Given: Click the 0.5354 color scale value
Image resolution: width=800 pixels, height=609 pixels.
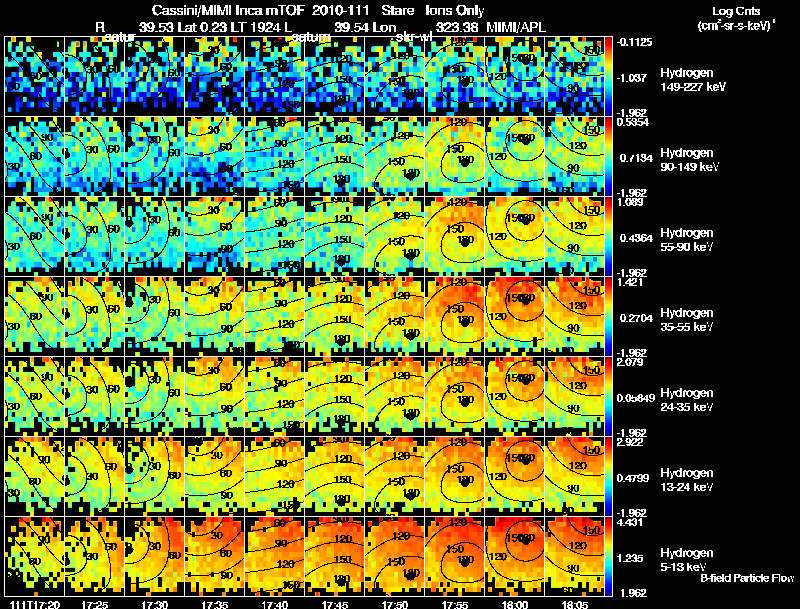Looking at the screenshot, I should 633,122.
